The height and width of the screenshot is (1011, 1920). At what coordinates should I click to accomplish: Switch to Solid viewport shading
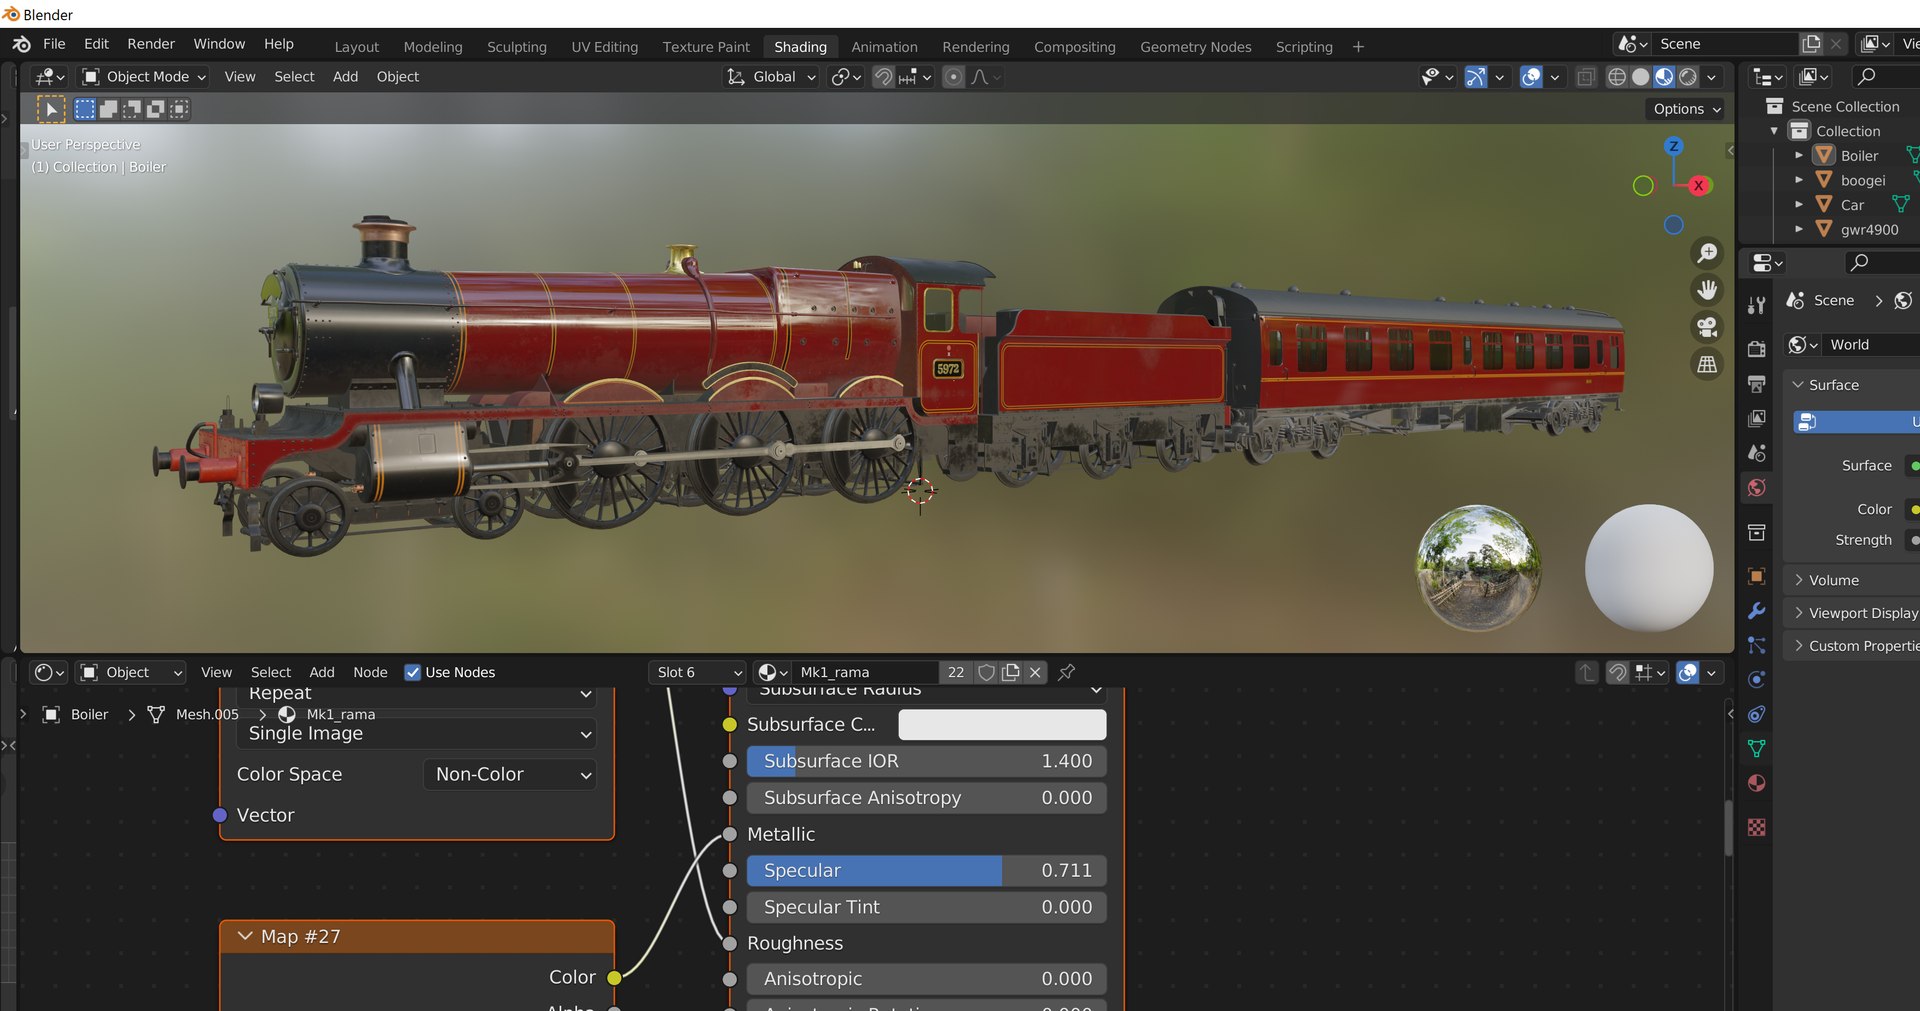[1641, 77]
